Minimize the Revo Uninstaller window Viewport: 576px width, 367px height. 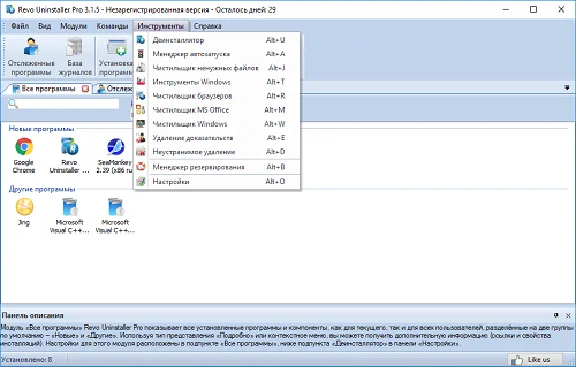click(x=506, y=9)
